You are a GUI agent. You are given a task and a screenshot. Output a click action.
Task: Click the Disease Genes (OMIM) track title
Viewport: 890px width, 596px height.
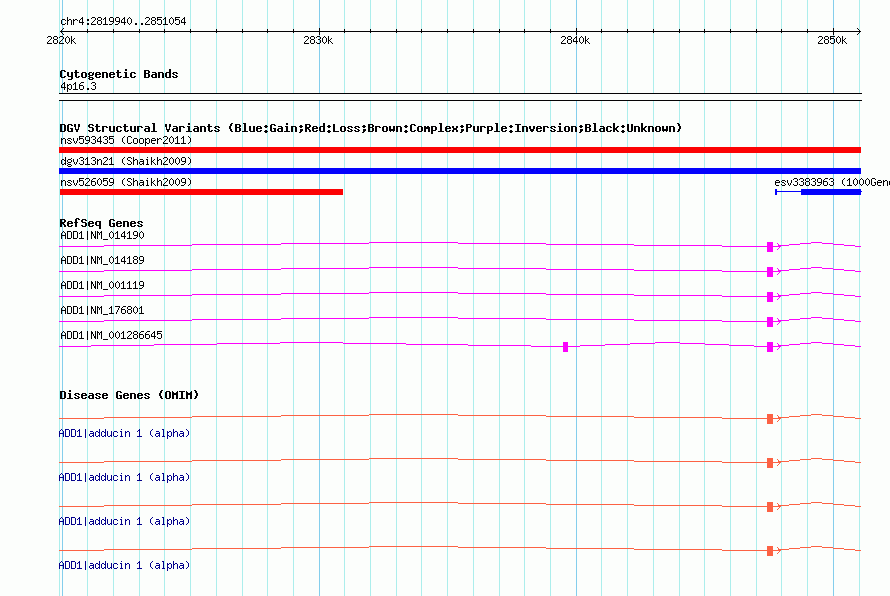(129, 395)
